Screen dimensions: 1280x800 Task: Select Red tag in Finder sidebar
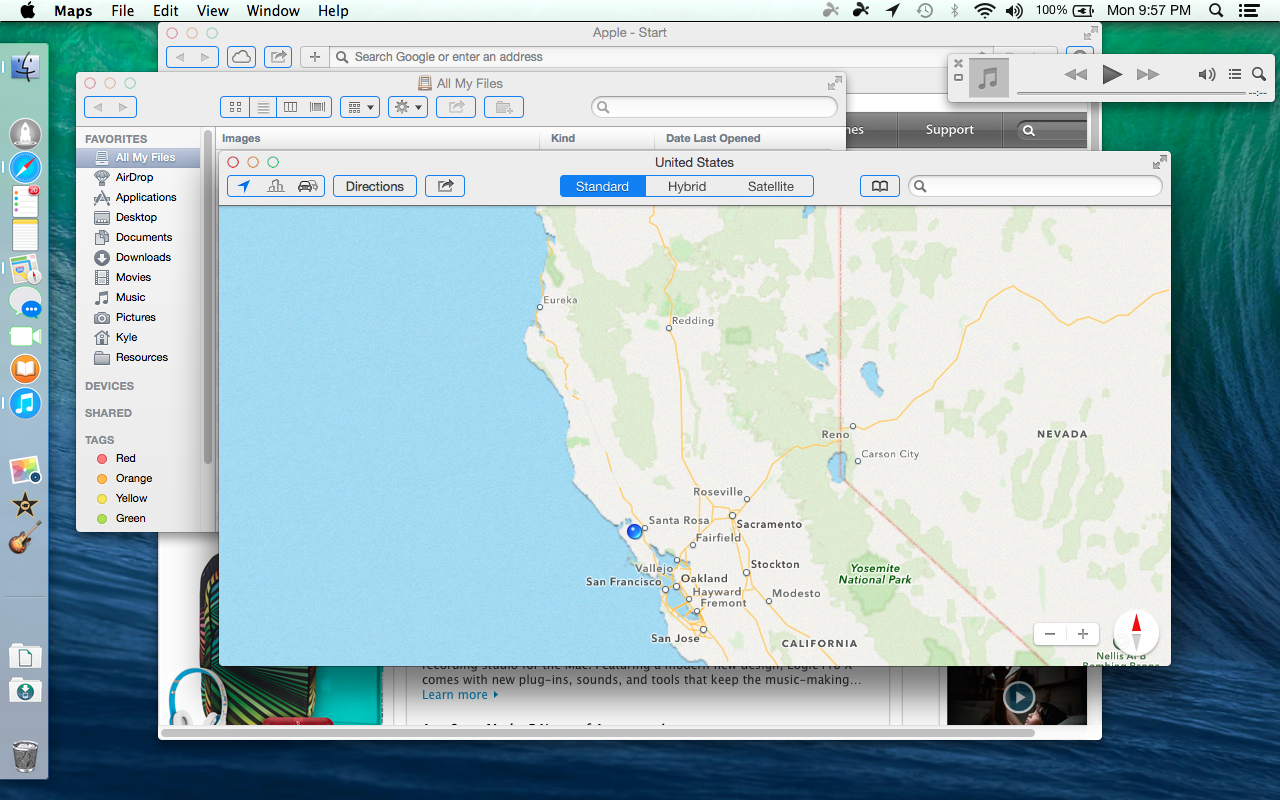click(125, 458)
